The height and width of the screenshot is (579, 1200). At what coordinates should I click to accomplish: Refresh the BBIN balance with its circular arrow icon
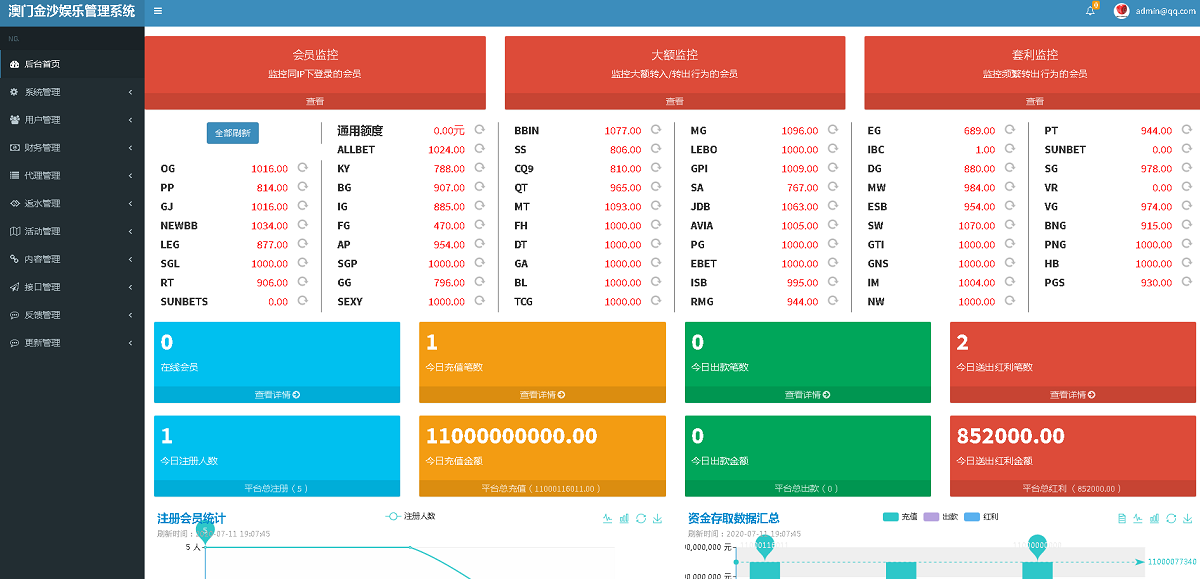click(x=655, y=129)
